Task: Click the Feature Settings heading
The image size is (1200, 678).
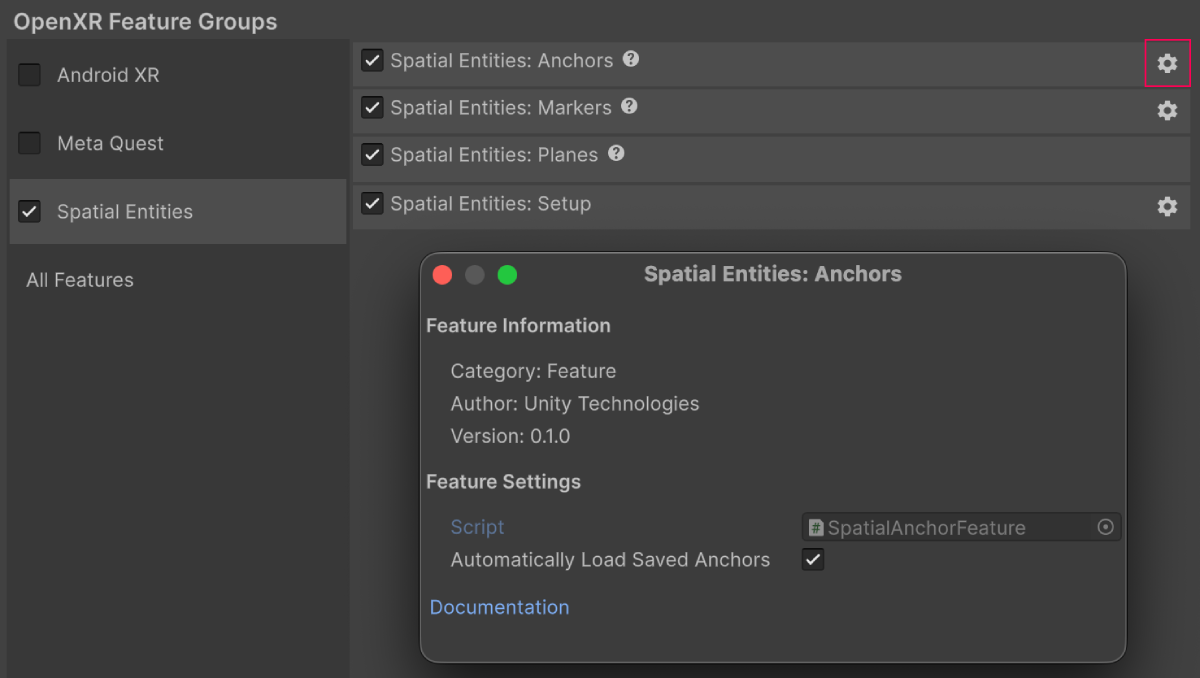Action: (503, 481)
